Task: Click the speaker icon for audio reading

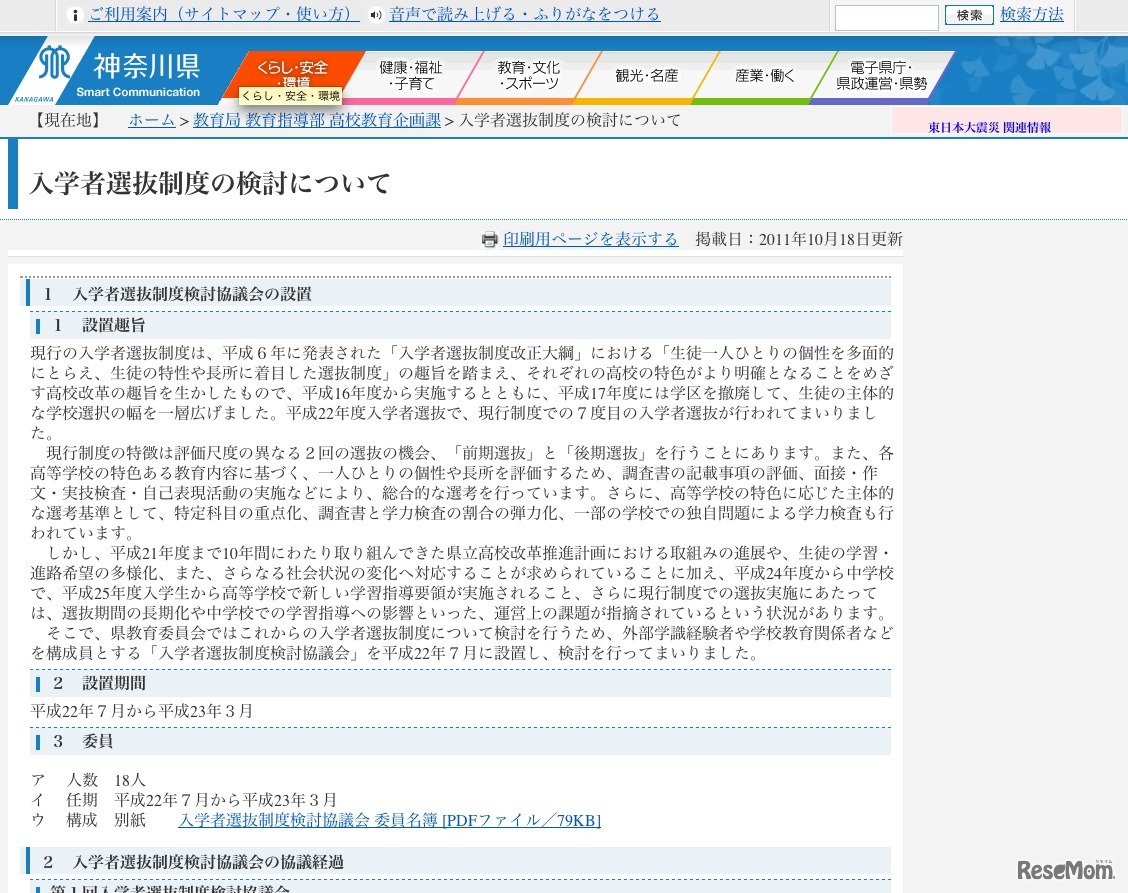Action: point(374,14)
